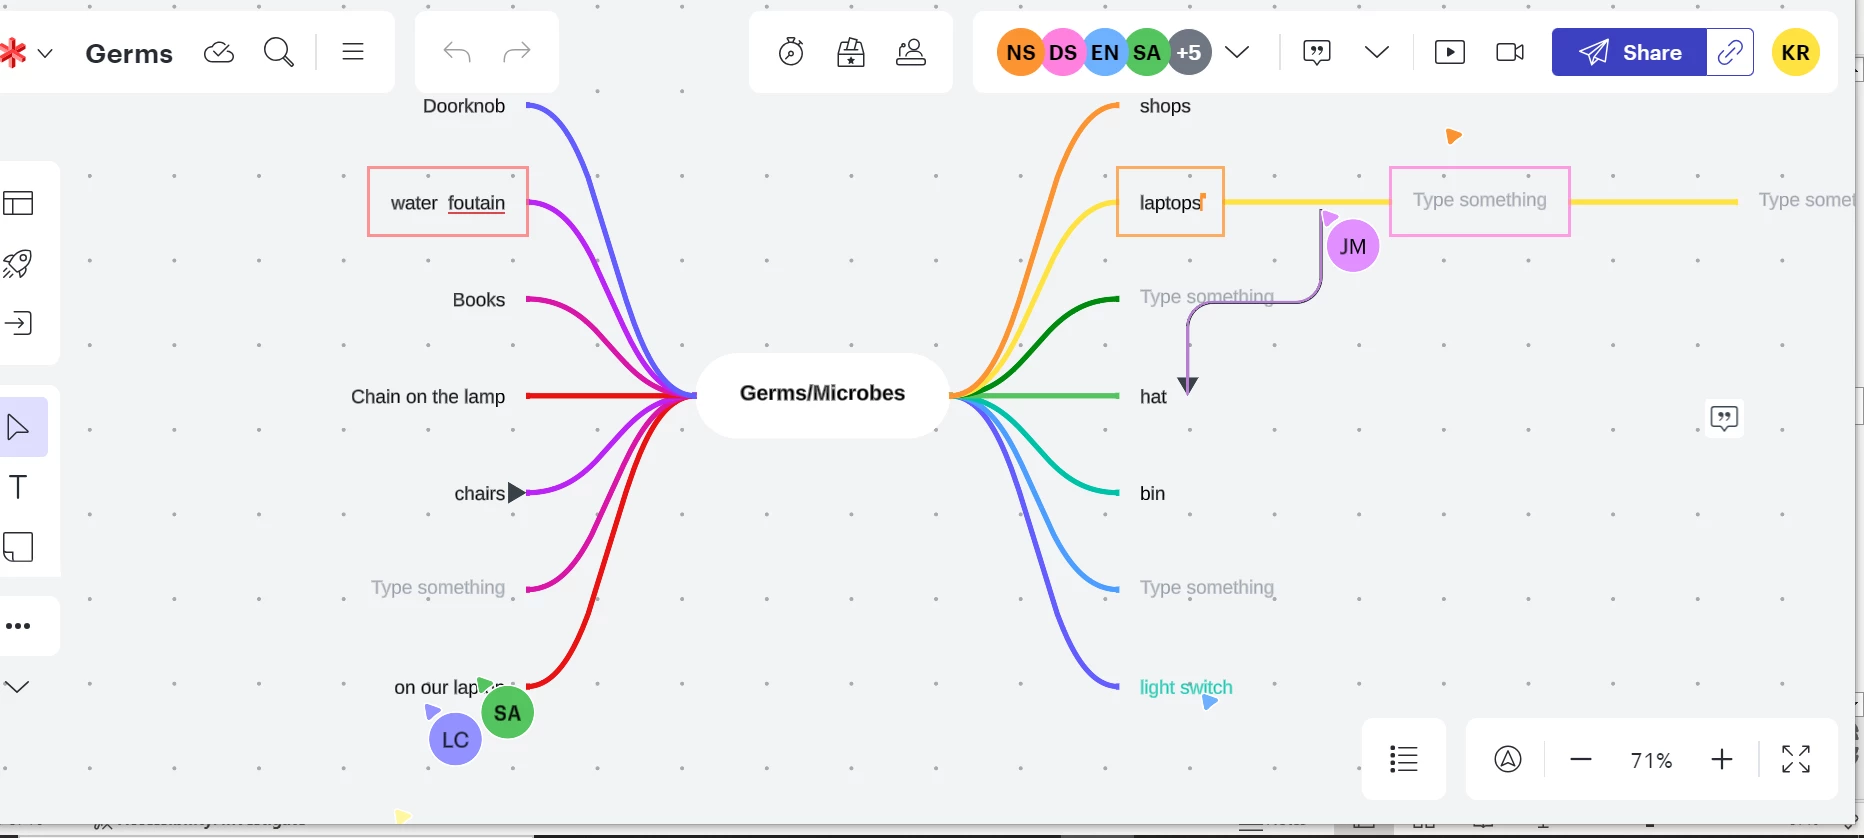Copy the shareable link
Screen dimensions: 1864x838
[x=1730, y=52]
